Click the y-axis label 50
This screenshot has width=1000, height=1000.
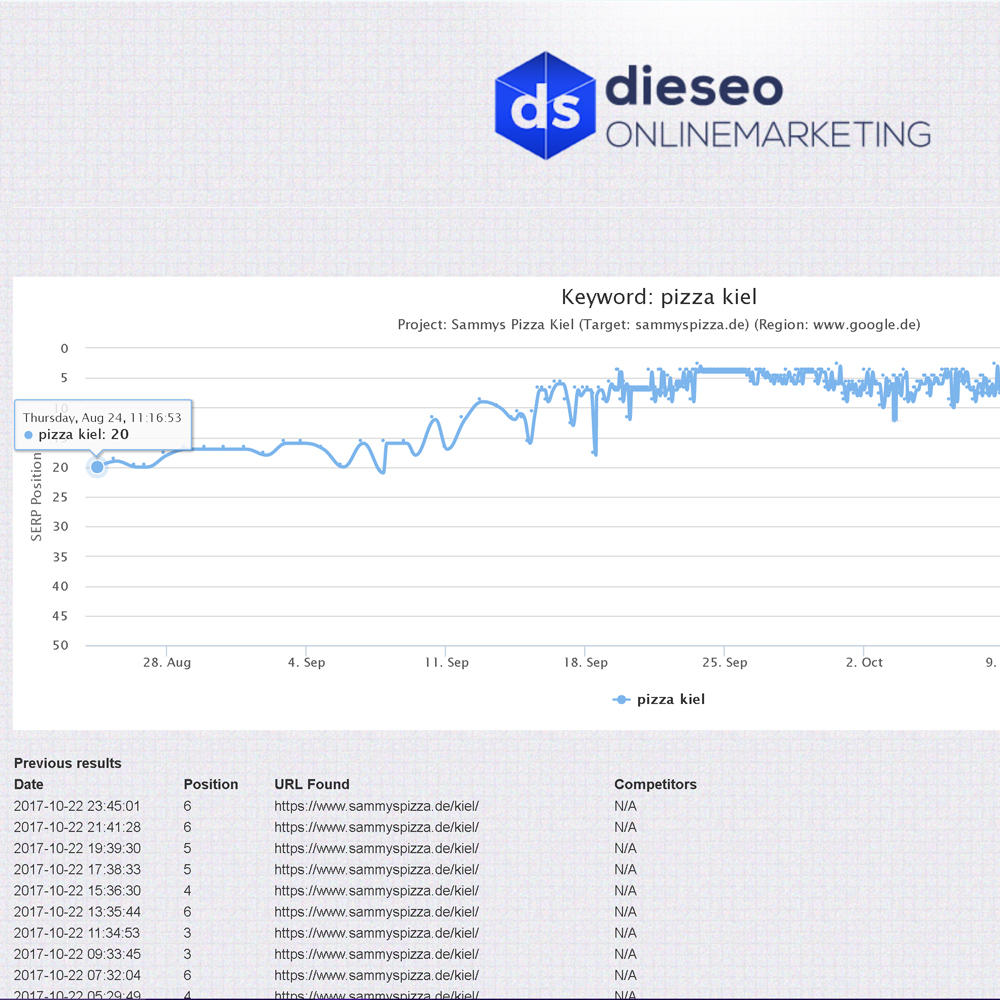click(x=61, y=645)
